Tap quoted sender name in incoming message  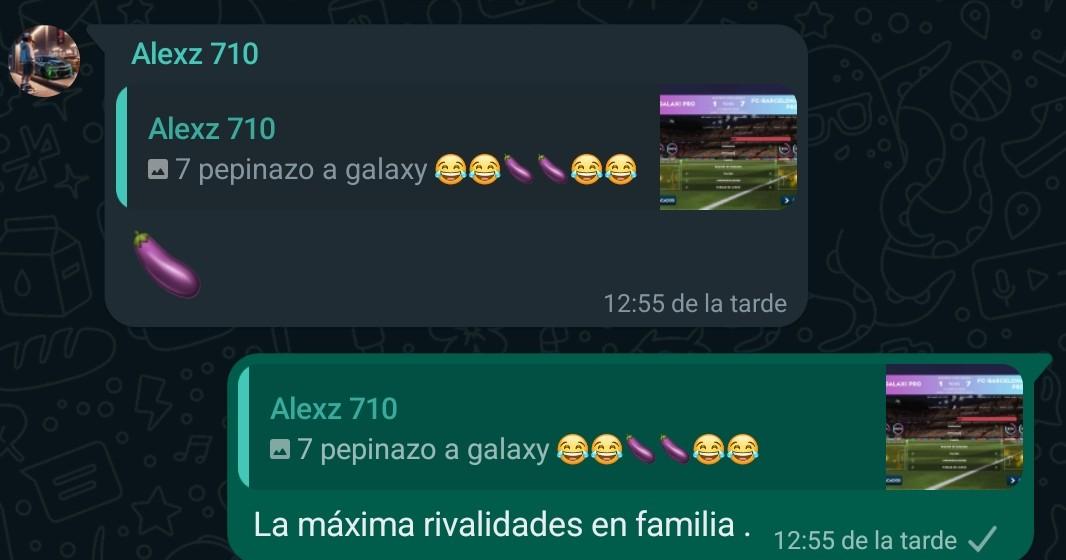point(212,128)
